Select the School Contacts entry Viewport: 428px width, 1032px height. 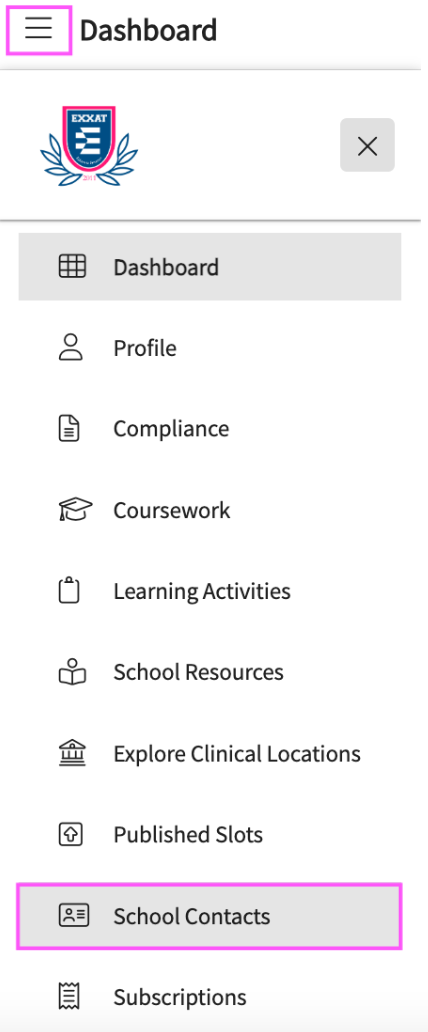[x=209, y=916]
